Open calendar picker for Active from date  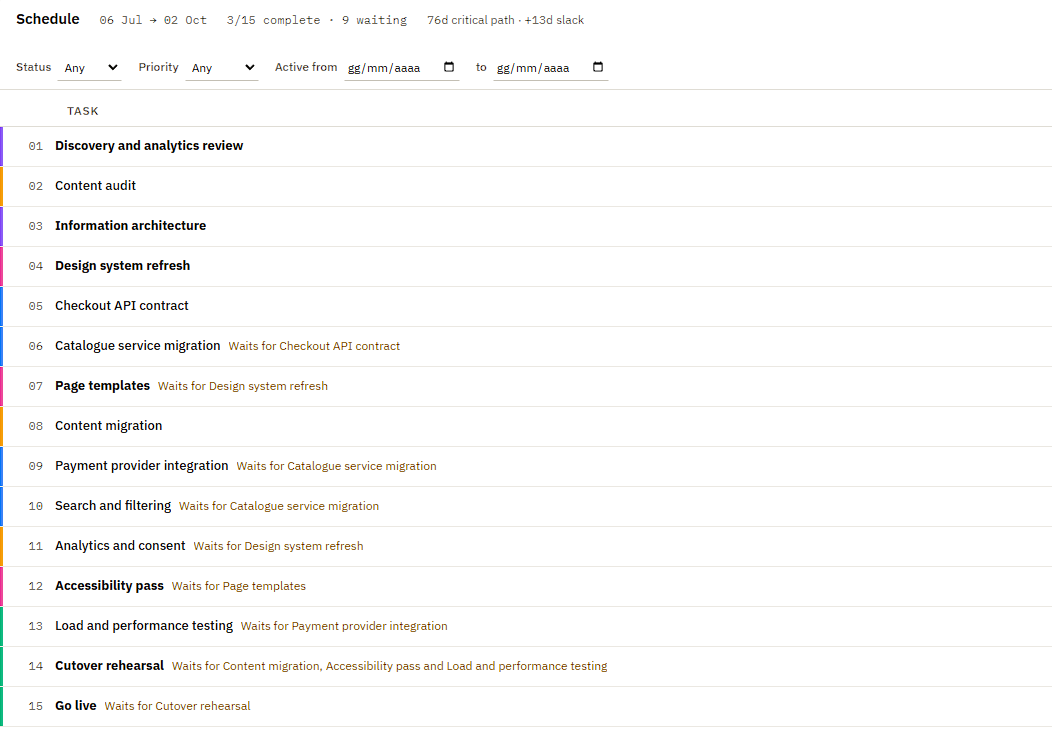coord(449,67)
